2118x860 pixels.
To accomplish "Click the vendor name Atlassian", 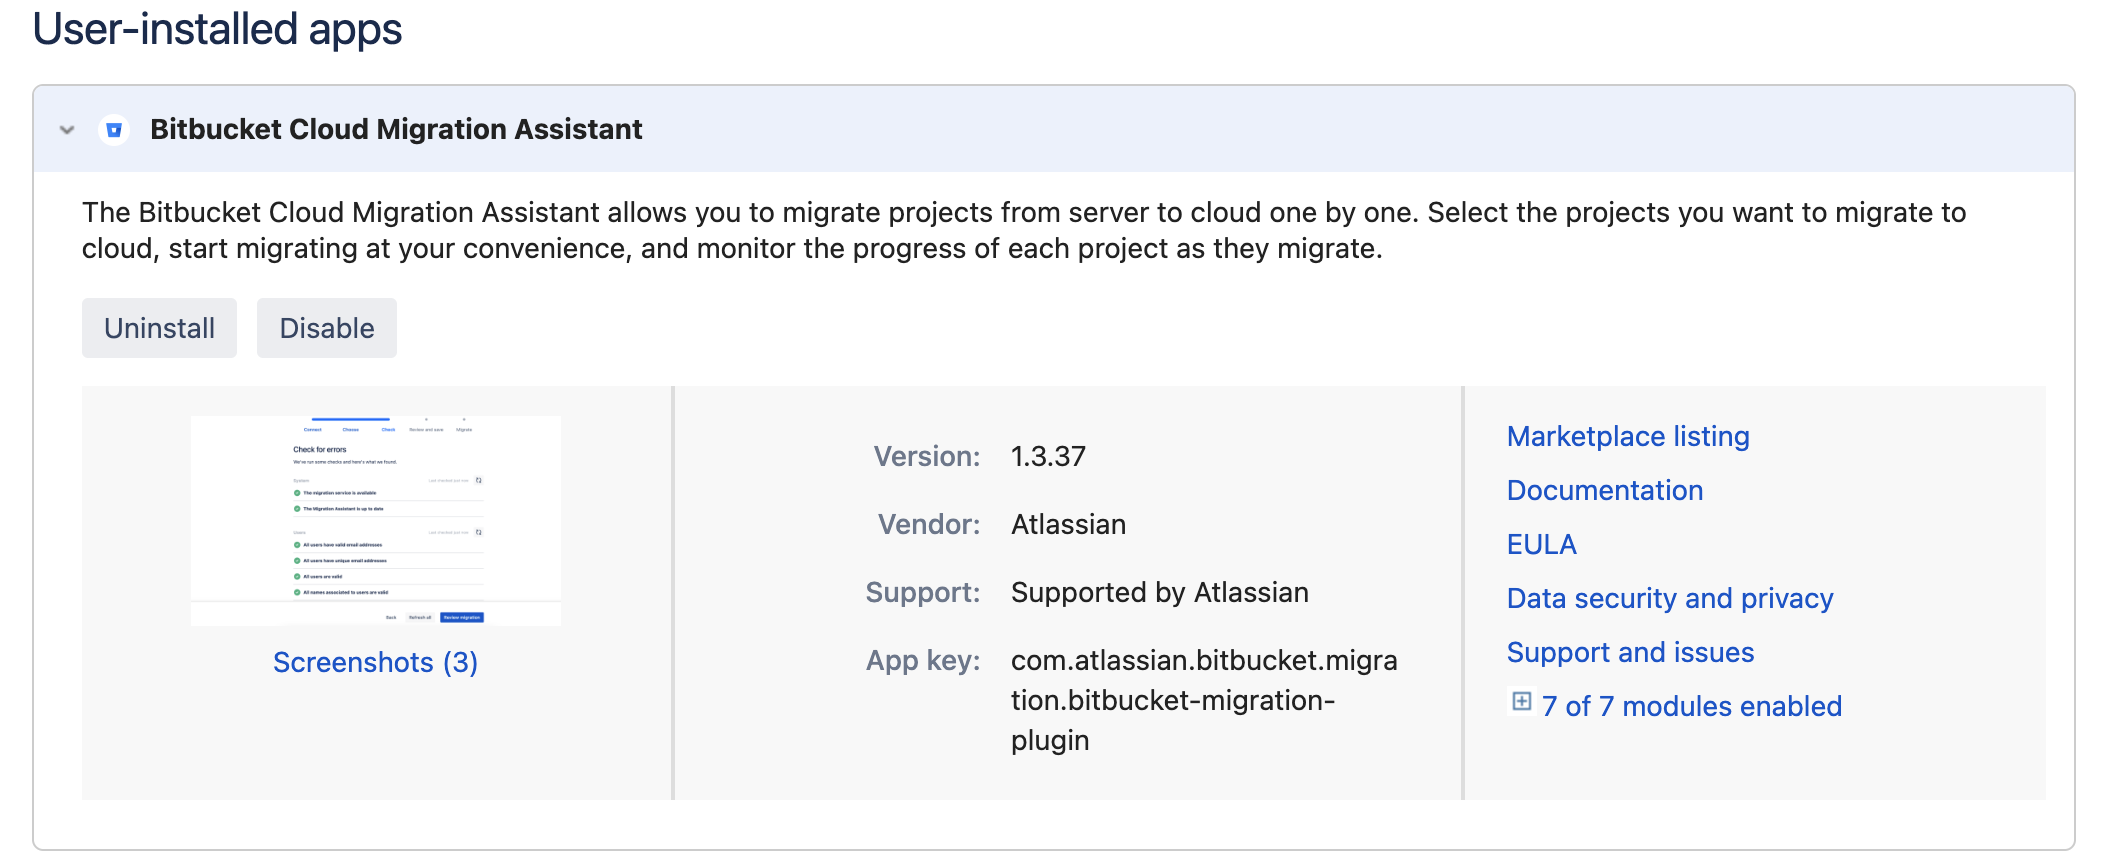I will [1068, 524].
